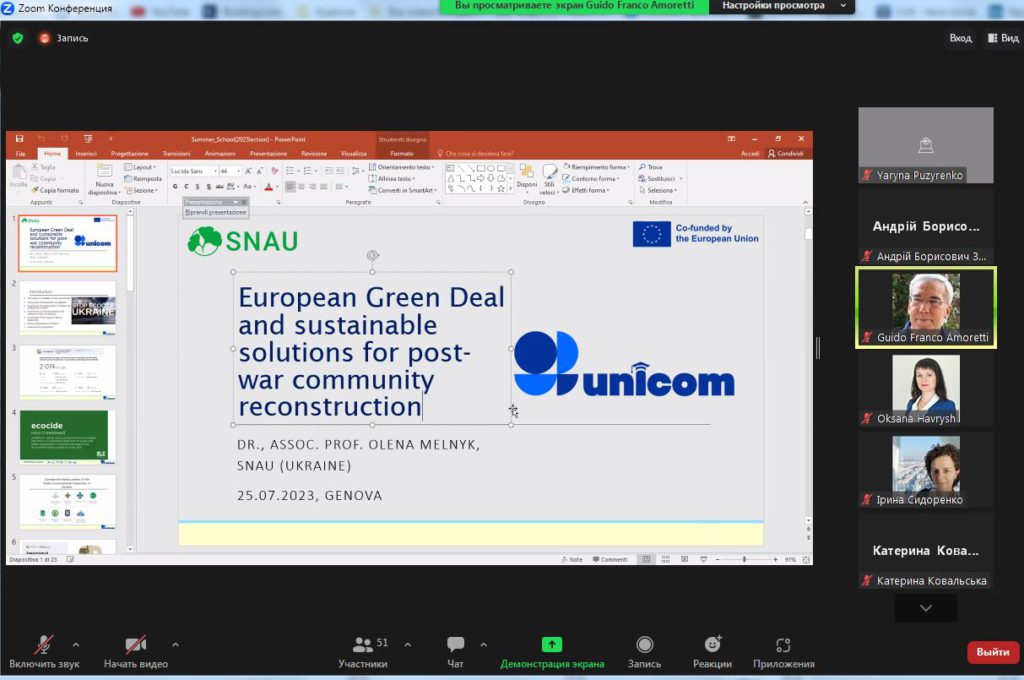The height and width of the screenshot is (680, 1024).
Task: Unmute microphone with Включить звук
Action: pyautogui.click(x=44, y=645)
